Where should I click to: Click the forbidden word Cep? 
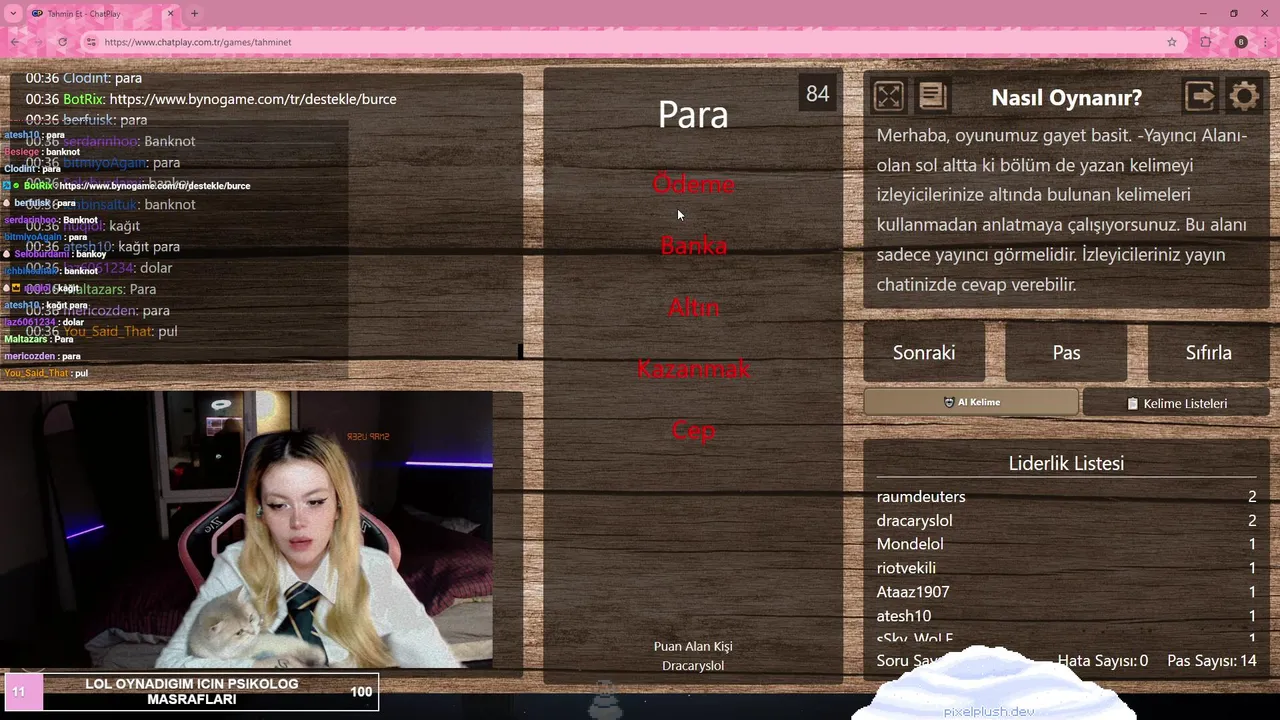pos(693,430)
